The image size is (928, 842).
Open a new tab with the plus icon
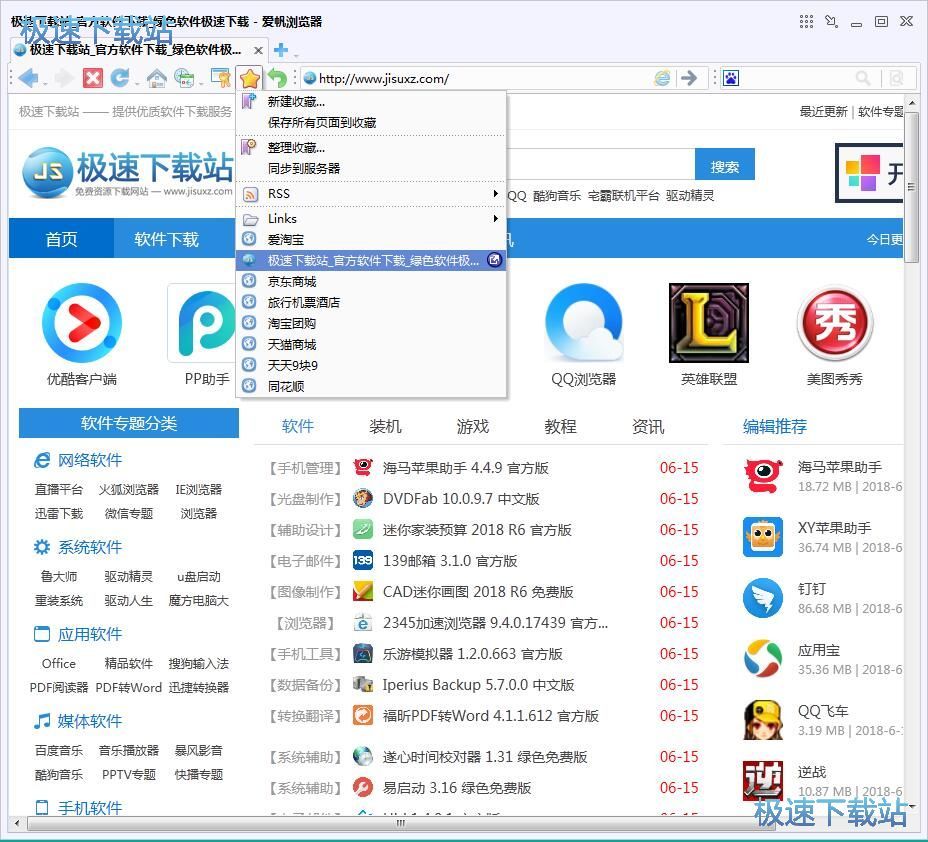pos(281,50)
